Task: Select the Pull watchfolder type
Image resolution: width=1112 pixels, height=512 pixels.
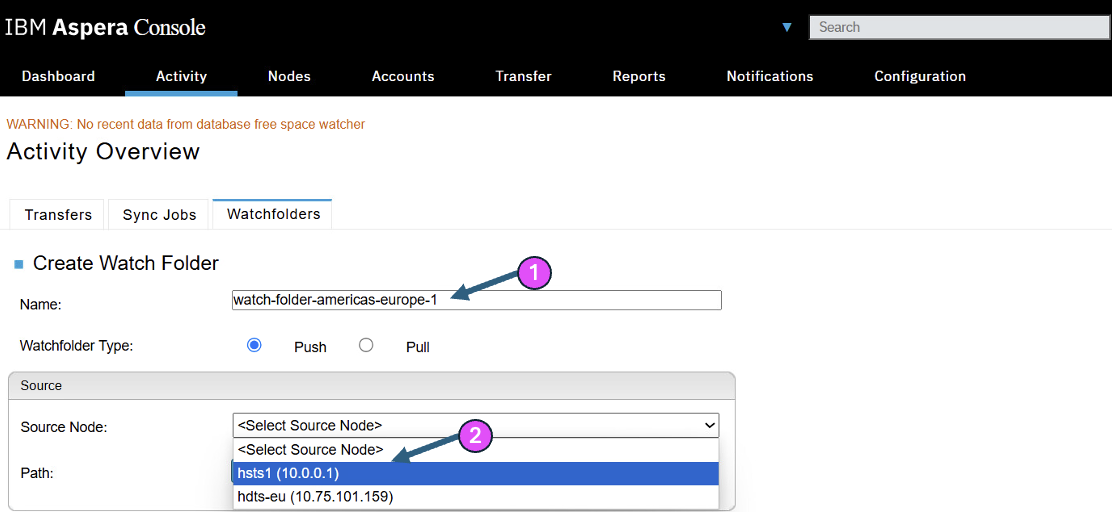Action: pyautogui.click(x=366, y=345)
